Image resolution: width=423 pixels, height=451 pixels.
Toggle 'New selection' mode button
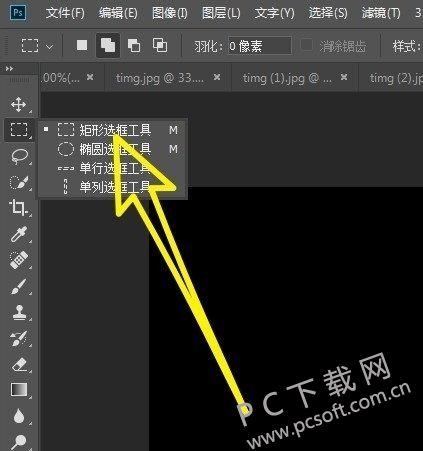click(82, 45)
